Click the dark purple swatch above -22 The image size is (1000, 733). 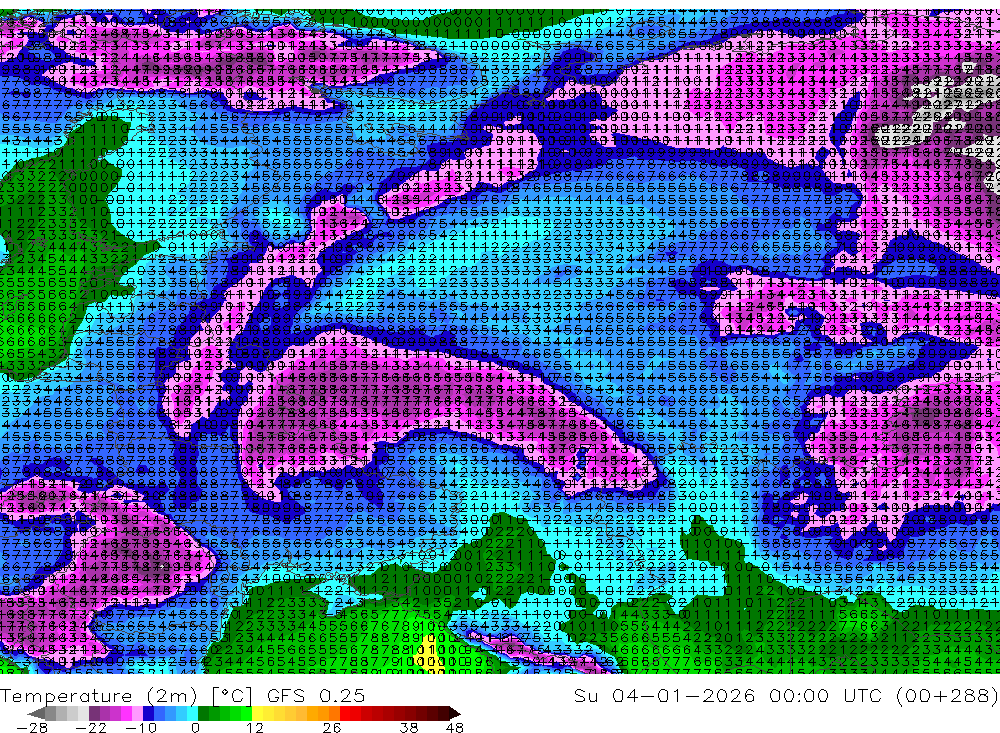coord(94,713)
